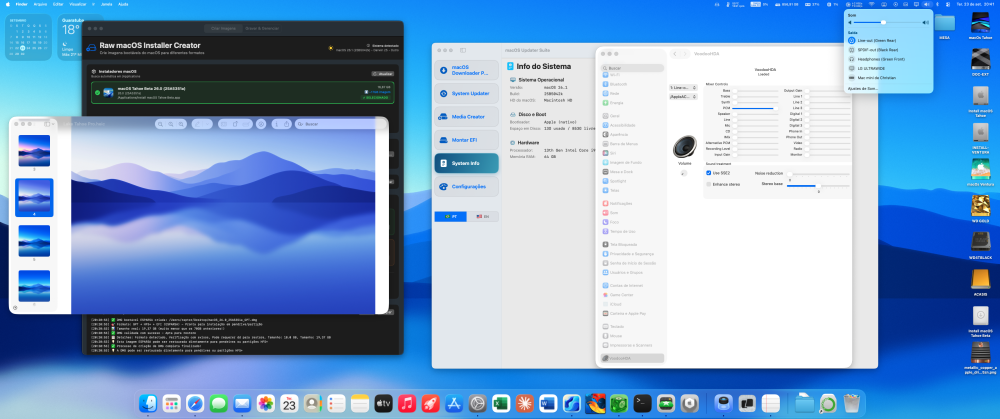
Task: Open the Janela menu
Action: click(x=107, y=4)
